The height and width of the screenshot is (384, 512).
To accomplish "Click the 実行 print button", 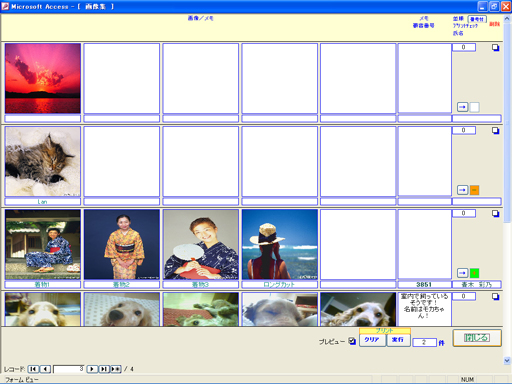I will click(398, 340).
